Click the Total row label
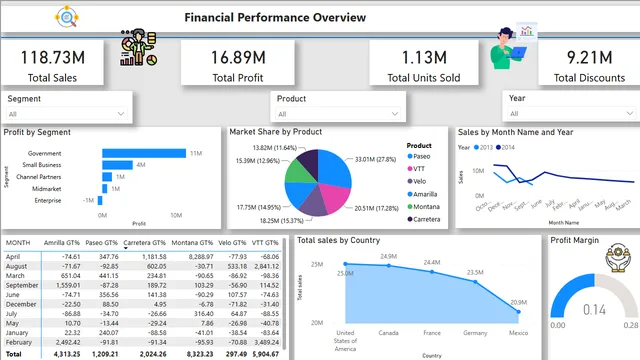The image size is (640, 360). pyautogui.click(x=13, y=354)
